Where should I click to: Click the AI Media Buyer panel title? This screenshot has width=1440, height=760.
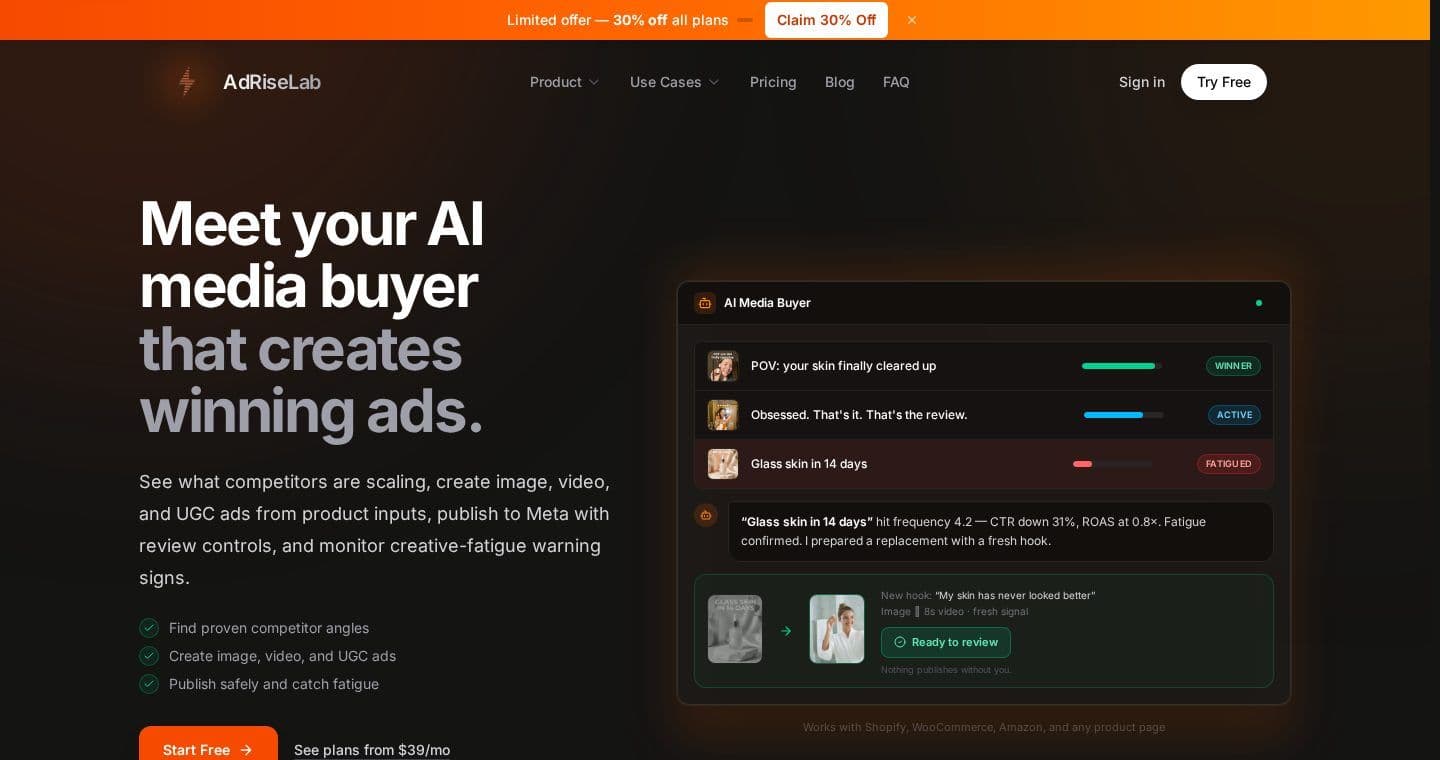(x=767, y=303)
